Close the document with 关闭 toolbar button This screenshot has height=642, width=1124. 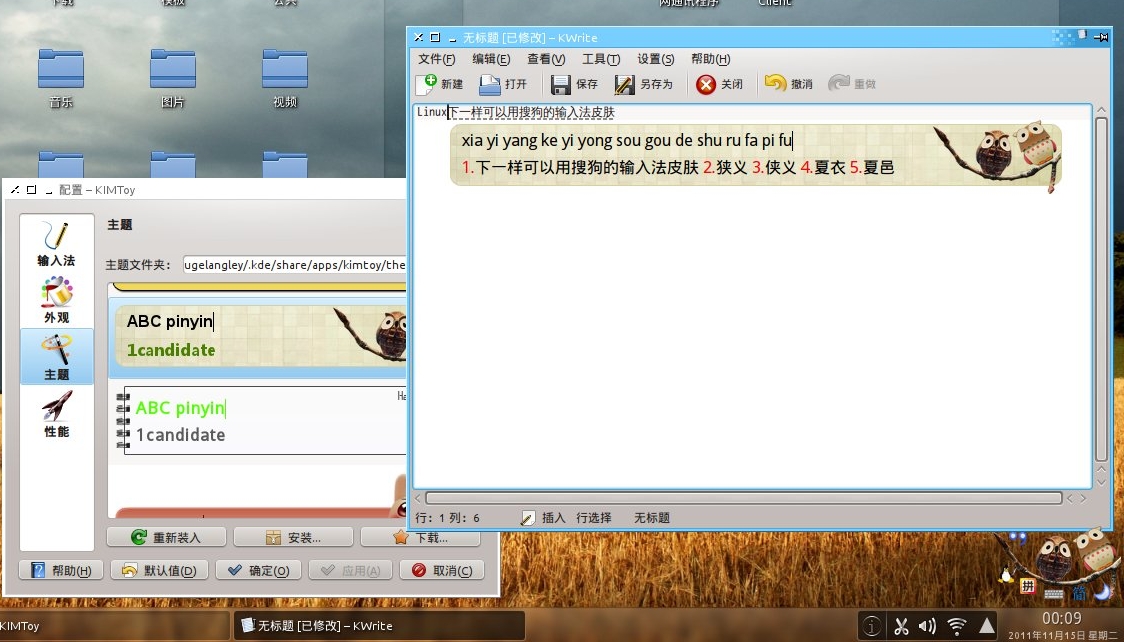point(719,84)
